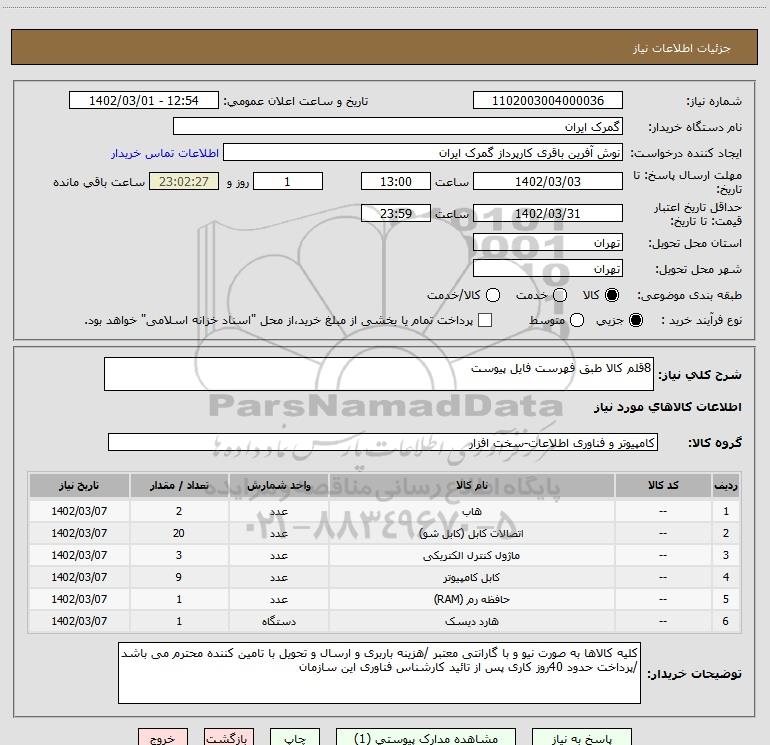Click the پاسخ به نیاز button
The width and height of the screenshot is (770, 745).
pos(581,738)
